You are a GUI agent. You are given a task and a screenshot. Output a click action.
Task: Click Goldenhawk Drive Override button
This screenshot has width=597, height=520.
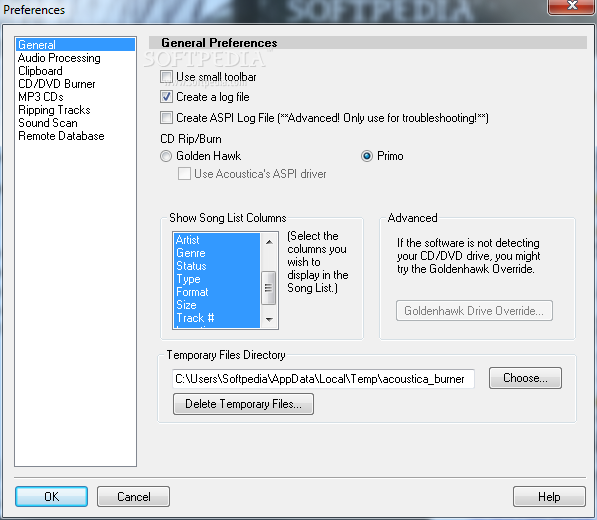coord(474,311)
